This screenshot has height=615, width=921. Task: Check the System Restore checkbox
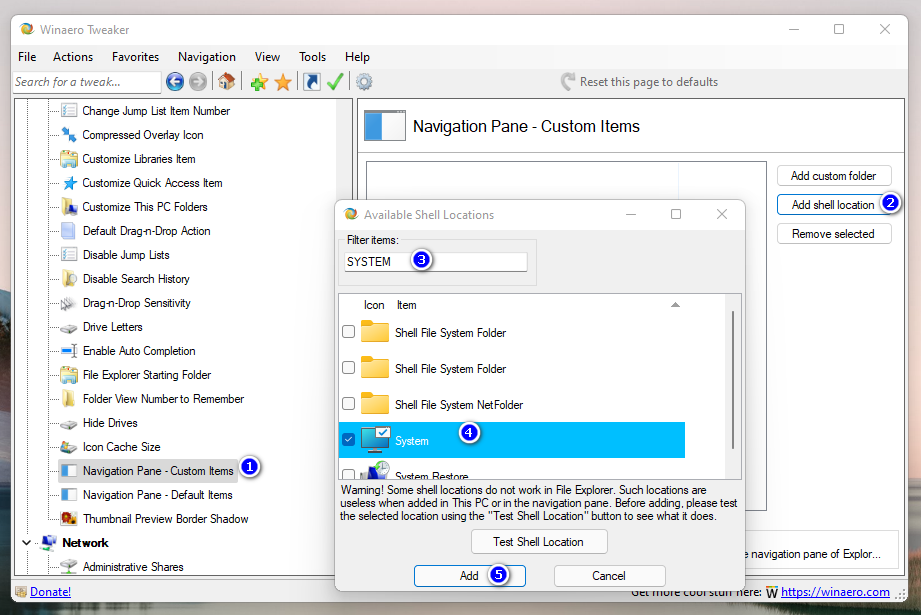point(348,474)
